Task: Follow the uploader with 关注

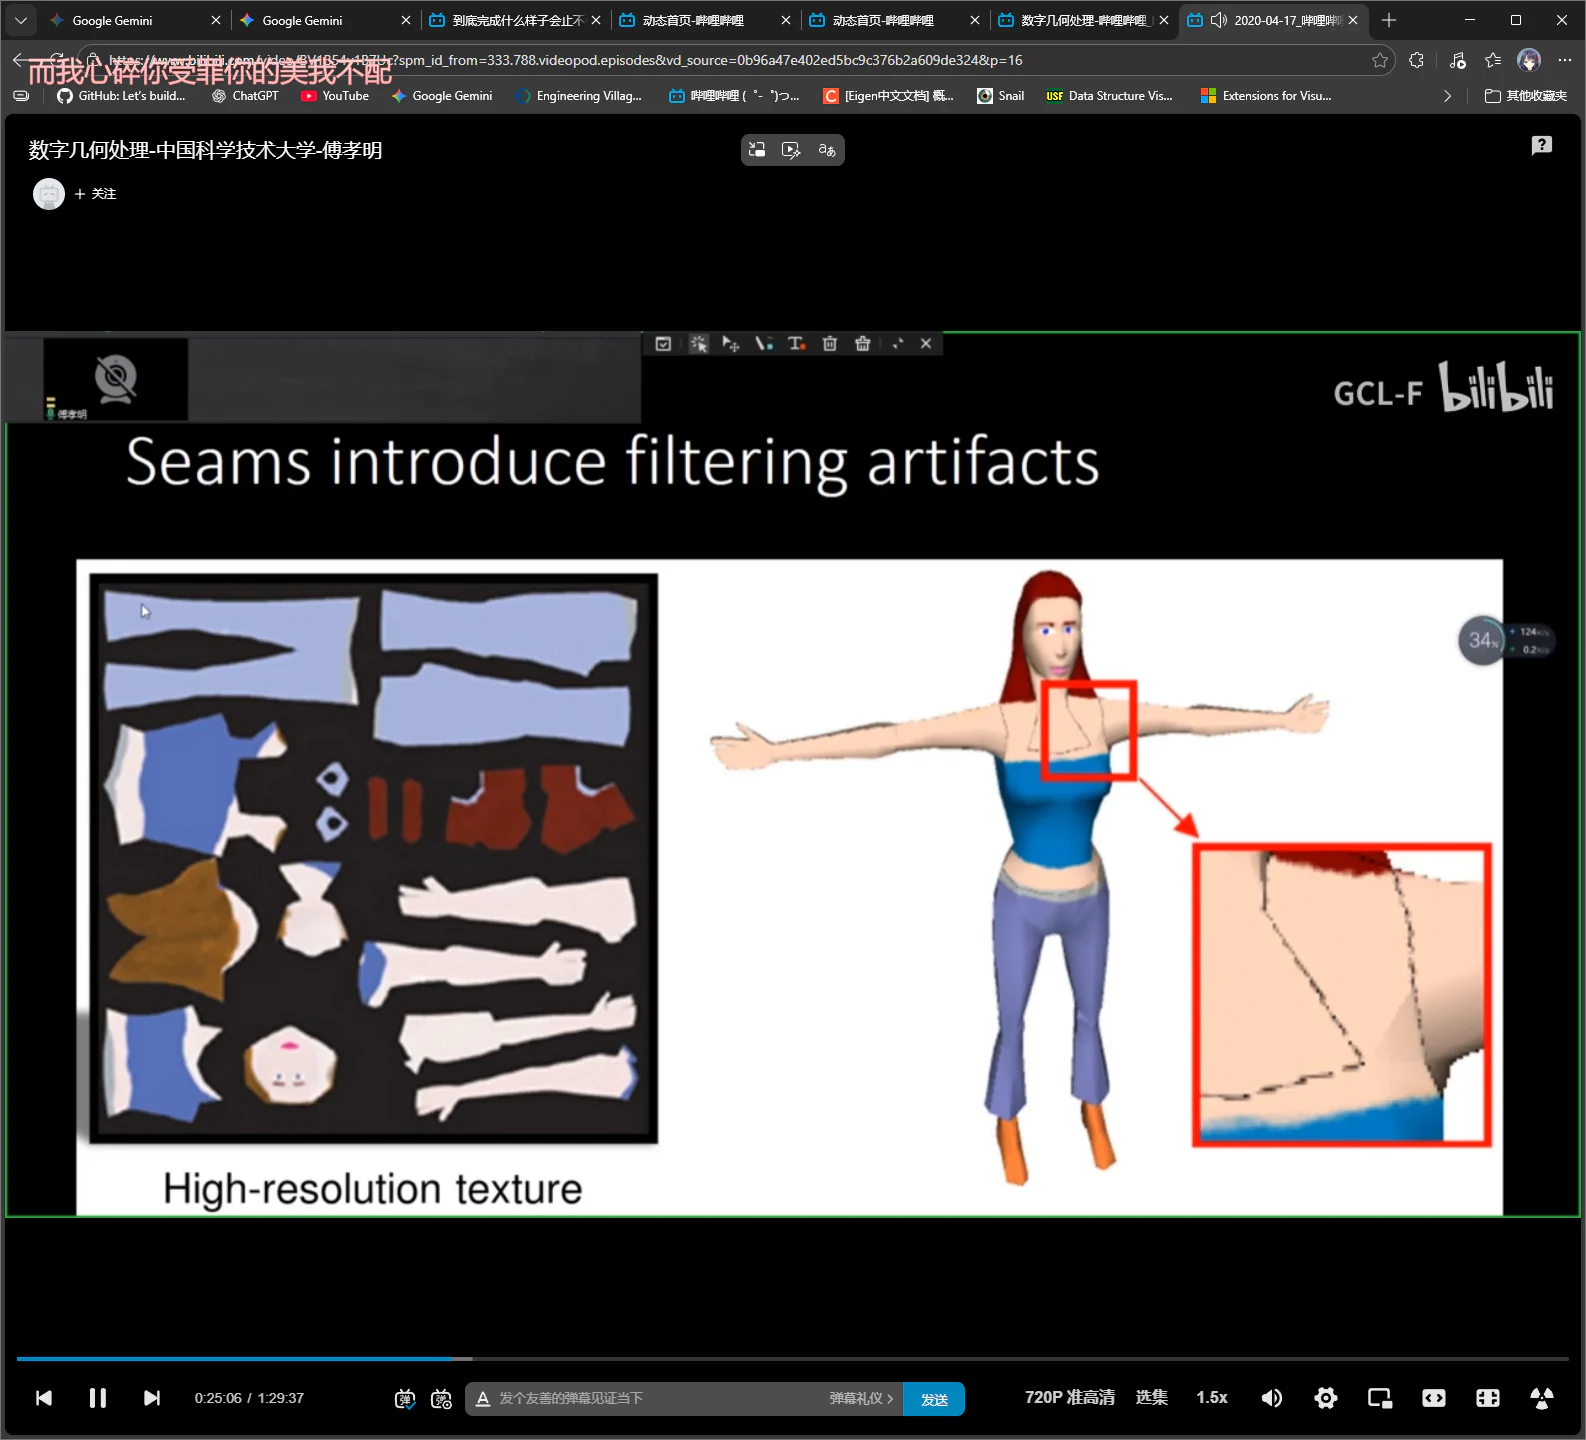Action: point(95,194)
